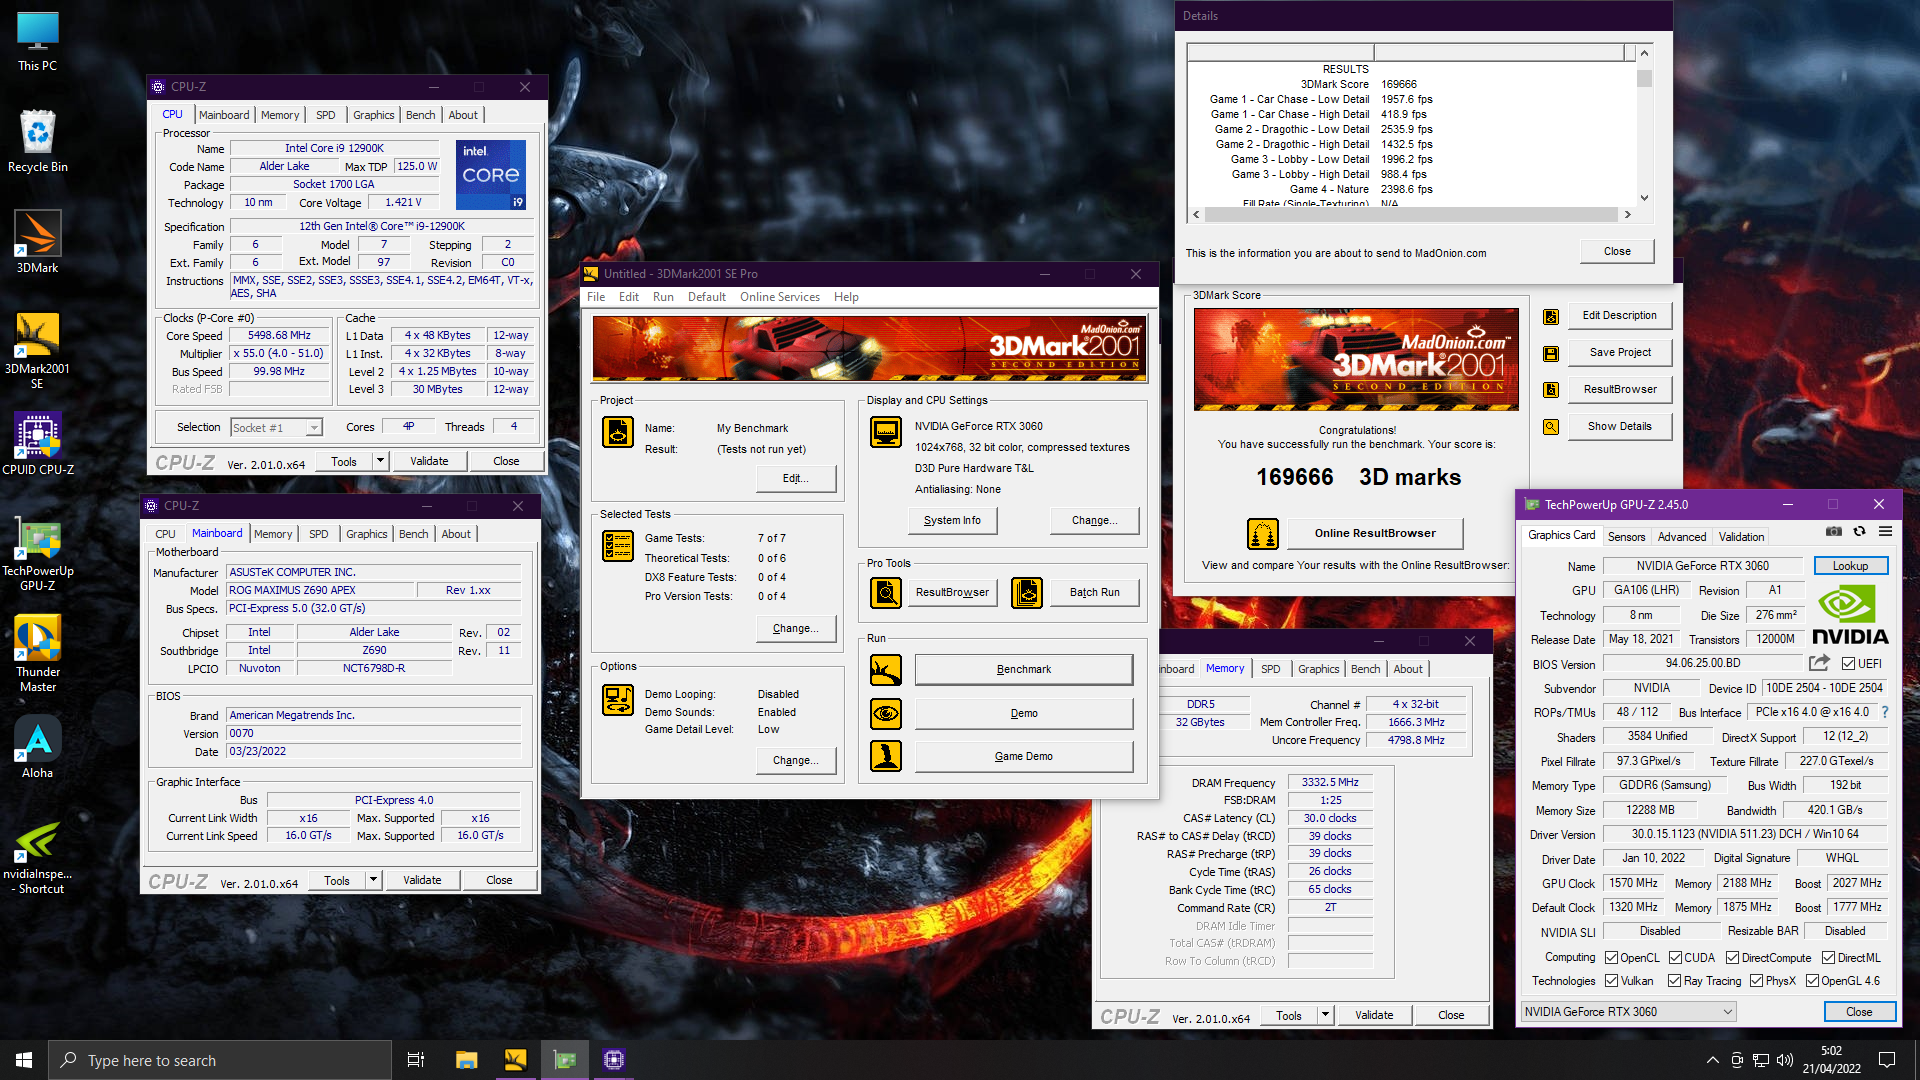The height and width of the screenshot is (1080, 1920).
Task: Switch to the Advanced tab in GPU-Z
Action: click(1682, 537)
